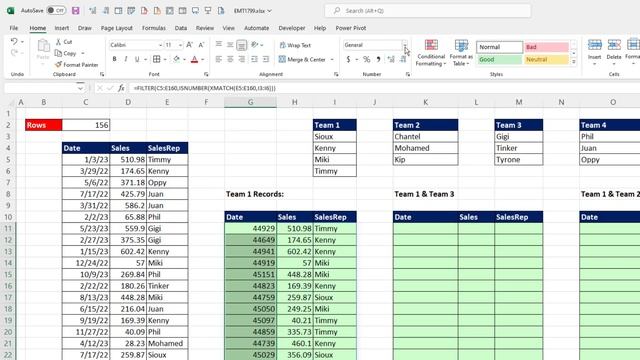Select the Bad cell style
This screenshot has height=360, width=640.
[546, 47]
